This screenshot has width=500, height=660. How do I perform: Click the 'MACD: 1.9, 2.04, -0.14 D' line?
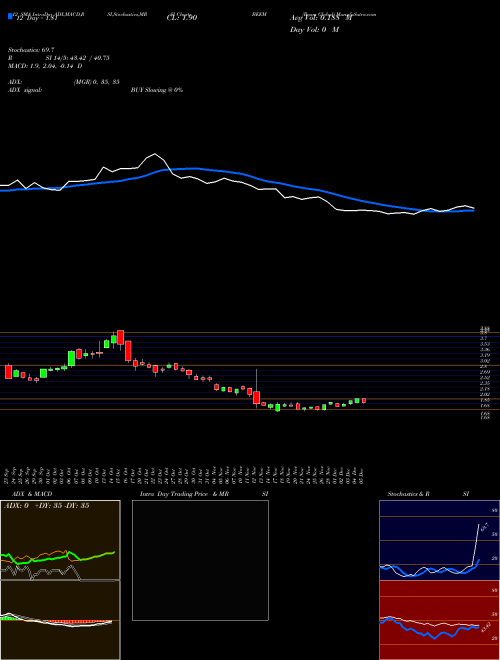tap(45, 66)
